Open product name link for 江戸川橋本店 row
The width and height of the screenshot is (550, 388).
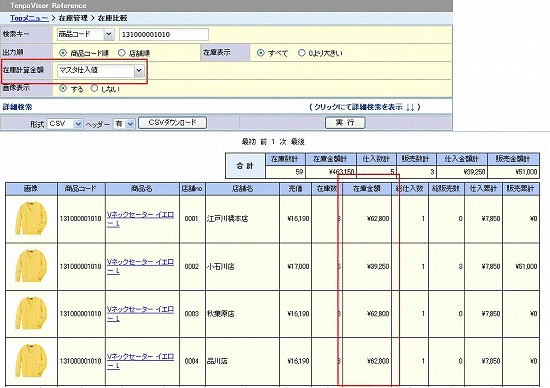[140, 219]
